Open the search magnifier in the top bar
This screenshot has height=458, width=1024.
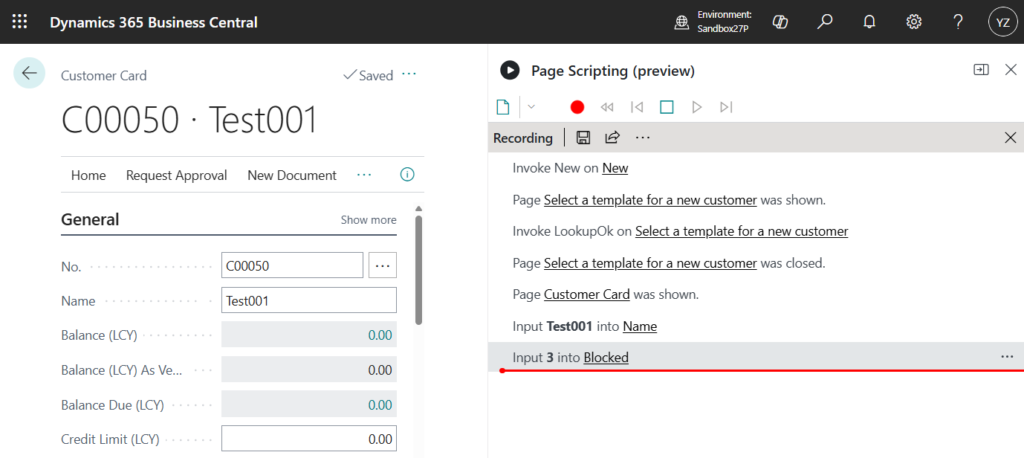click(824, 22)
